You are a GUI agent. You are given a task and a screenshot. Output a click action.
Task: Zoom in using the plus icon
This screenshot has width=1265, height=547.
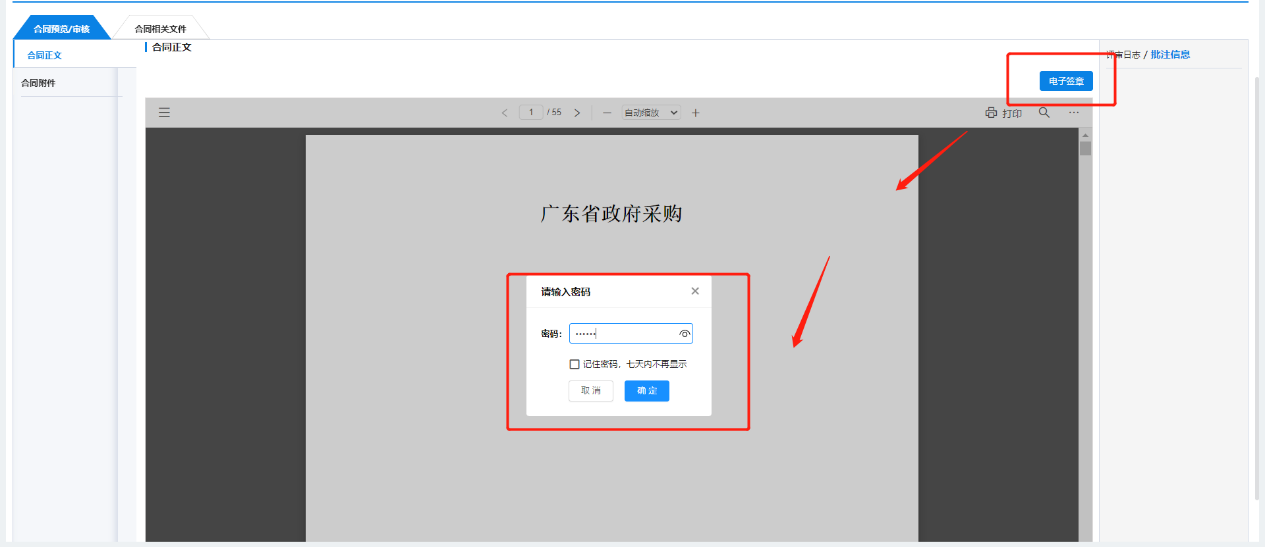pos(696,113)
